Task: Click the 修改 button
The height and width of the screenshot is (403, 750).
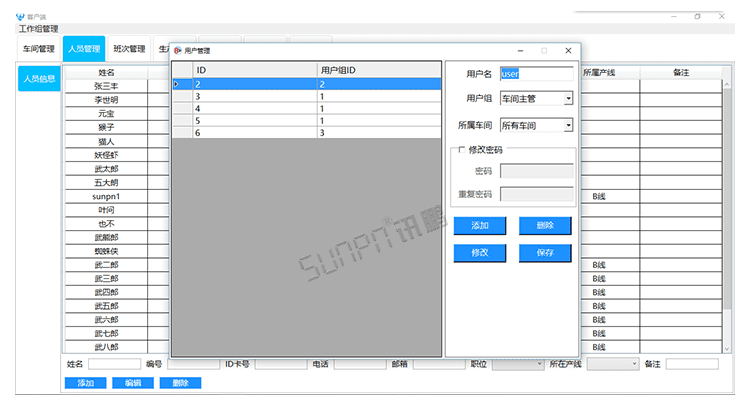Action: pyautogui.click(x=479, y=253)
